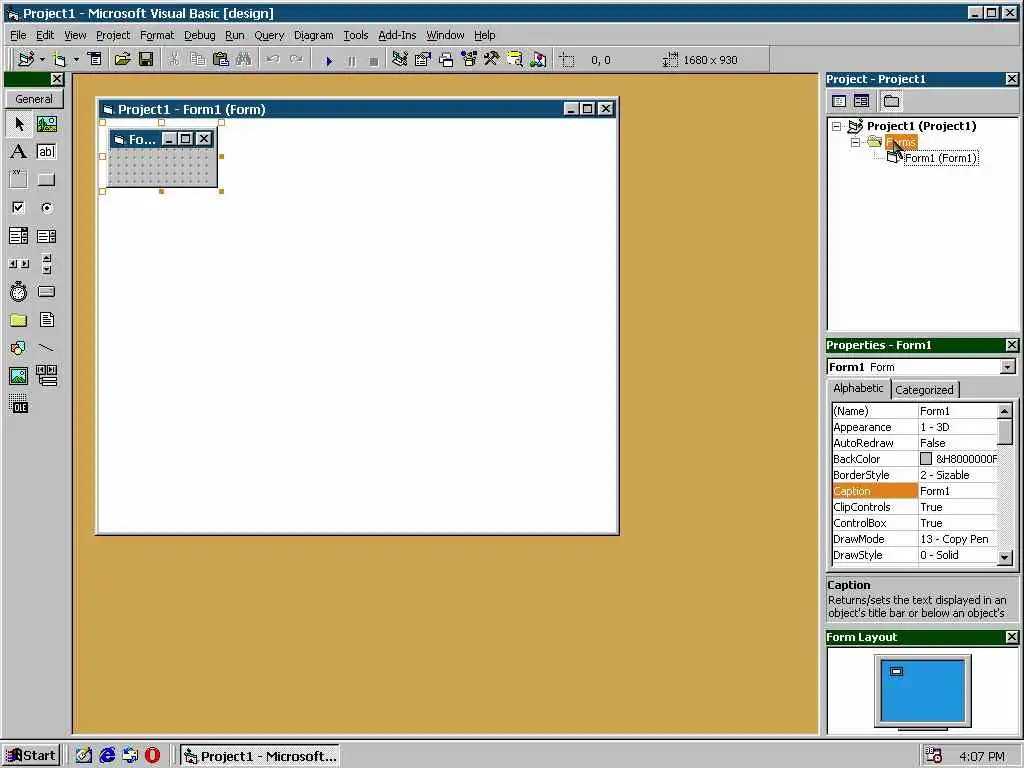The height and width of the screenshot is (768, 1024).
Task: Click the Windows Start button
Action: pyautogui.click(x=31, y=756)
